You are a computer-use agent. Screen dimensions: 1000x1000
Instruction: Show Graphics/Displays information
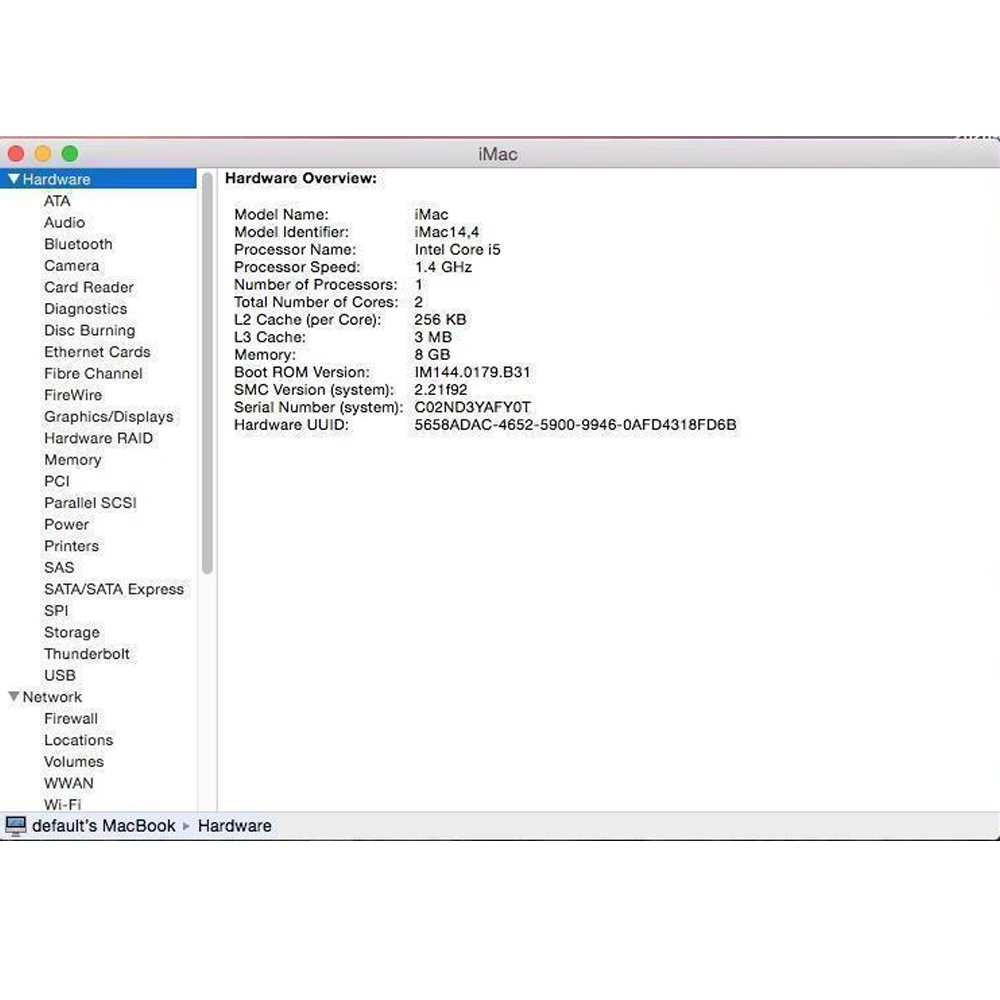click(x=108, y=417)
